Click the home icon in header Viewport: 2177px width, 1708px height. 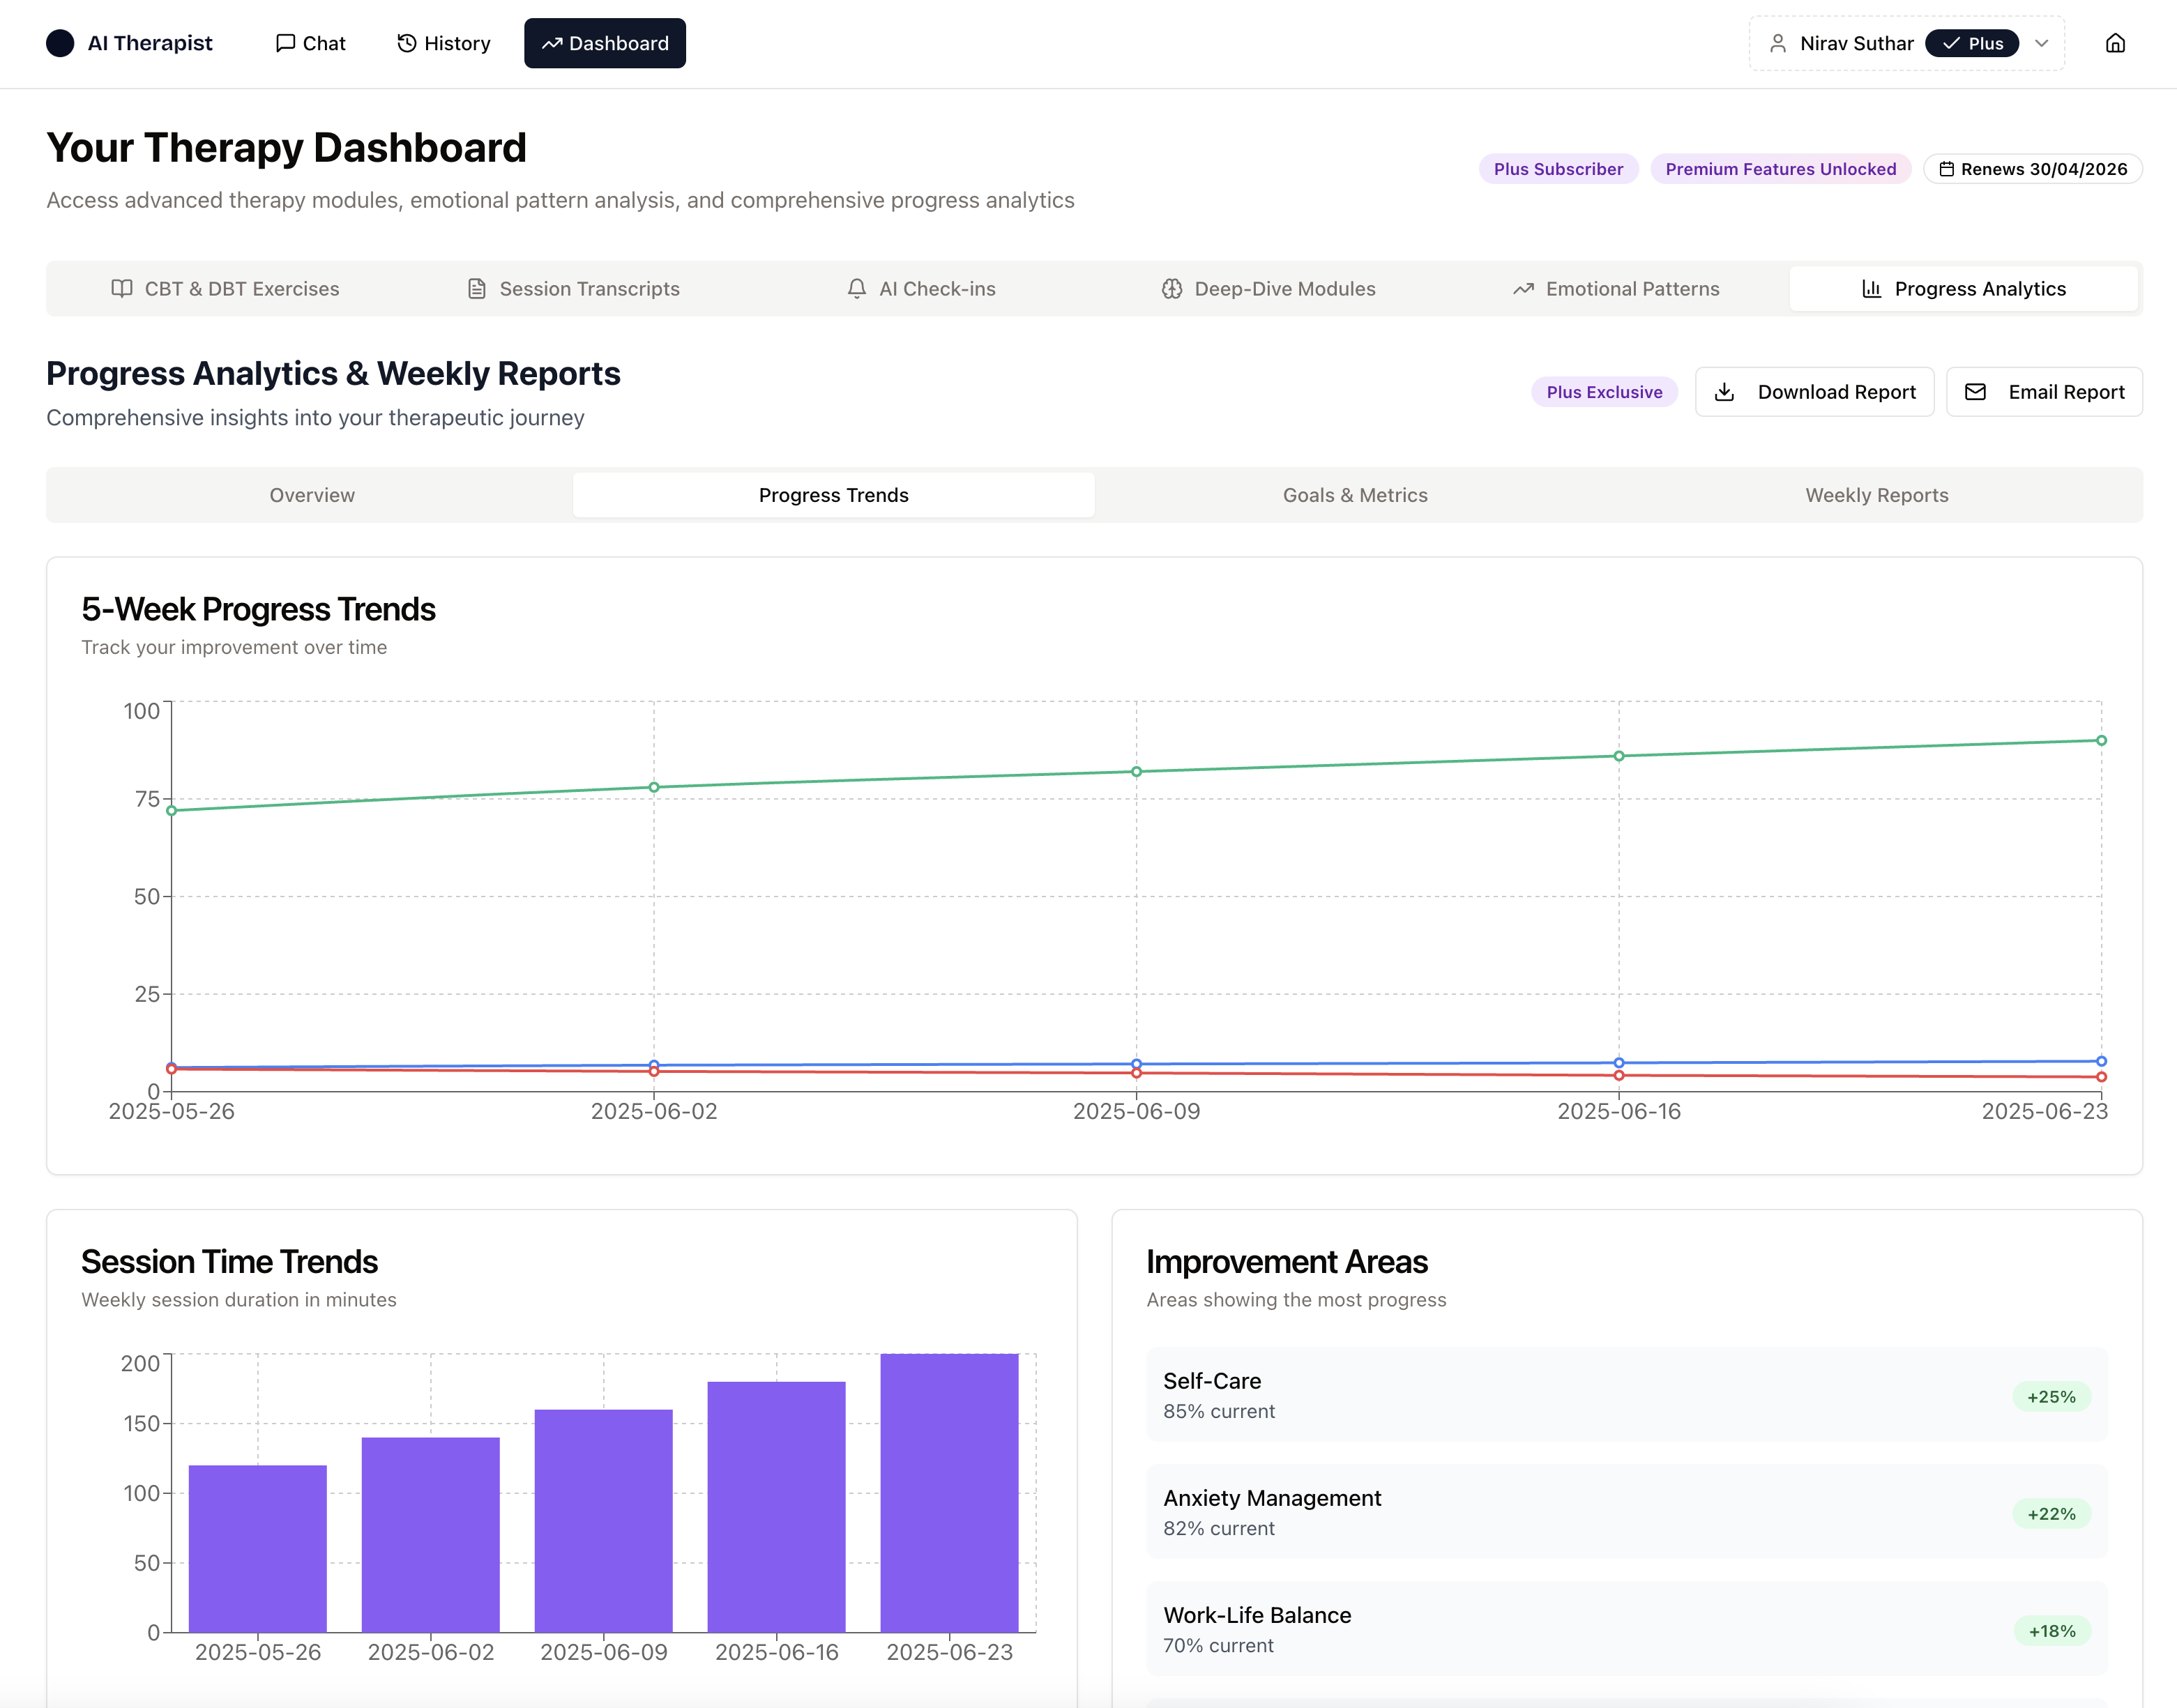point(2115,43)
